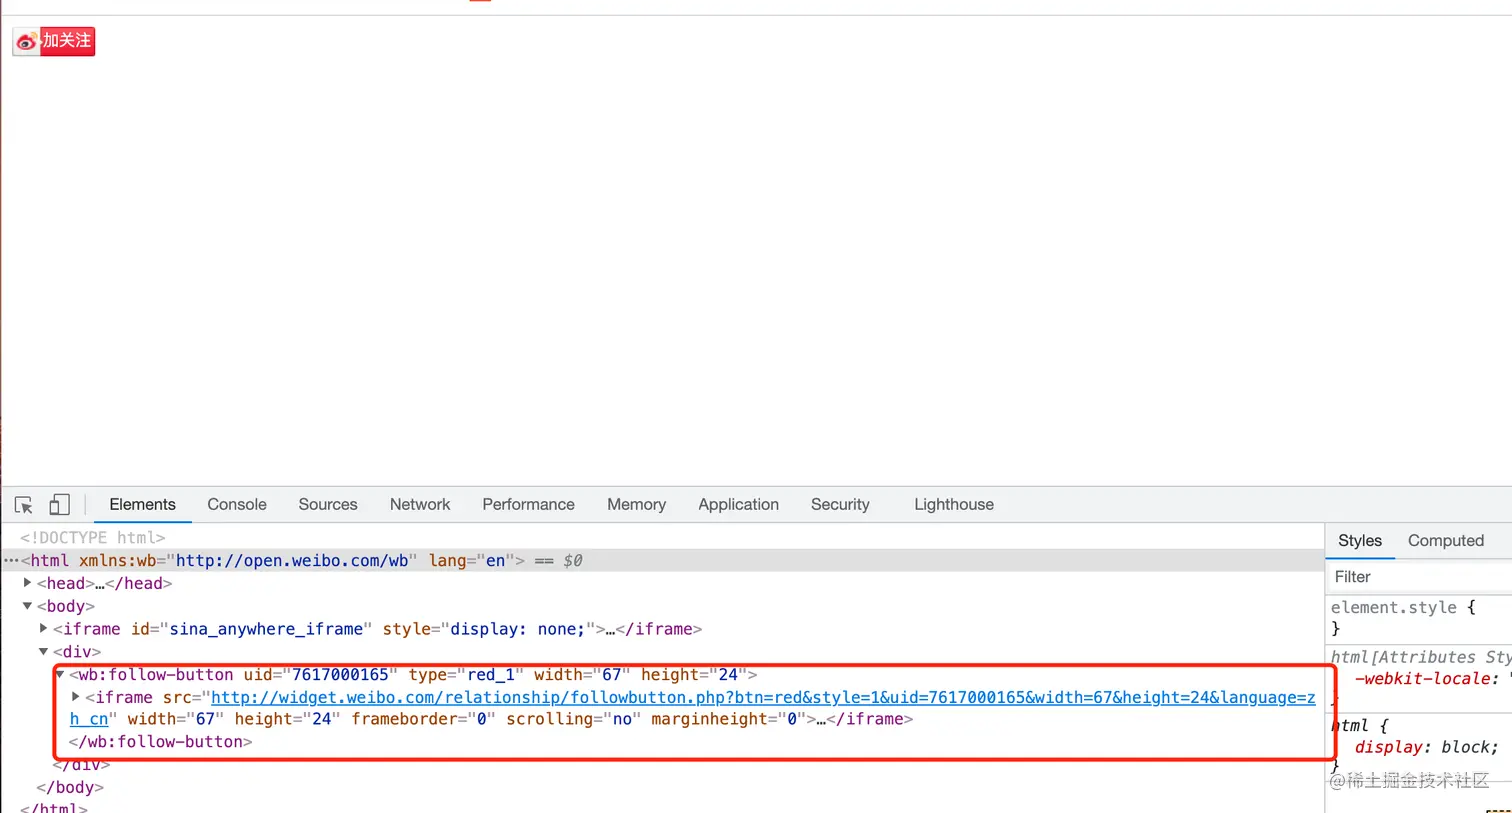The height and width of the screenshot is (813, 1512).
Task: Toggle the device toolbar icon
Action: point(60,505)
